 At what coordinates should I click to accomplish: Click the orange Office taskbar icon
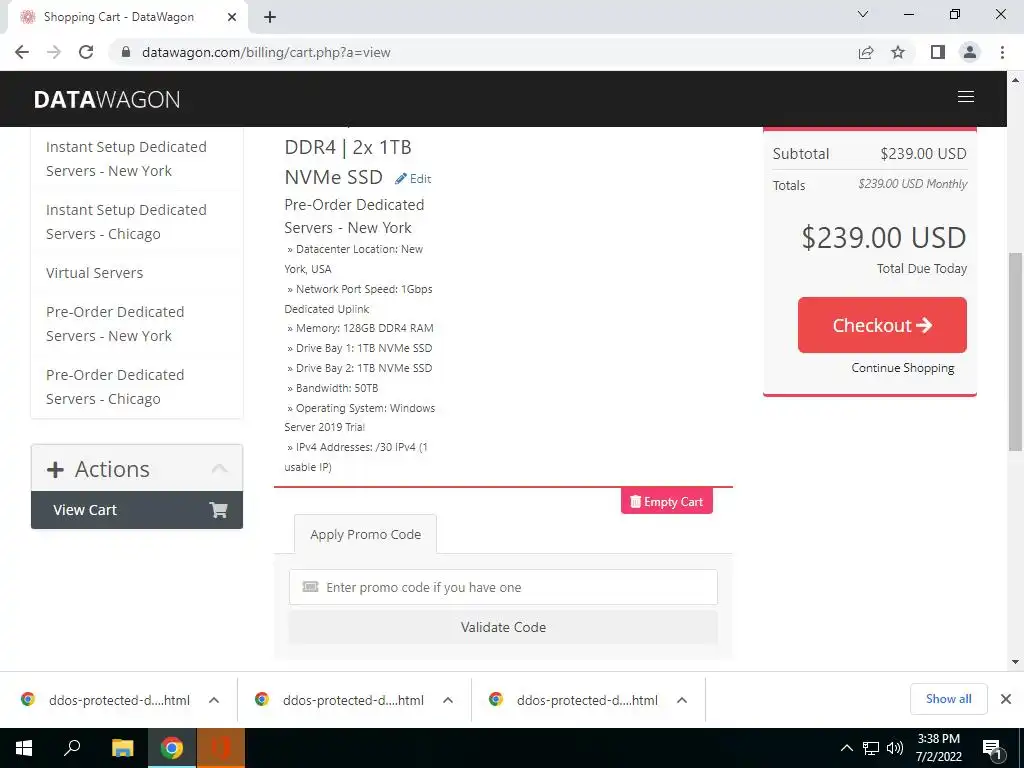click(221, 748)
